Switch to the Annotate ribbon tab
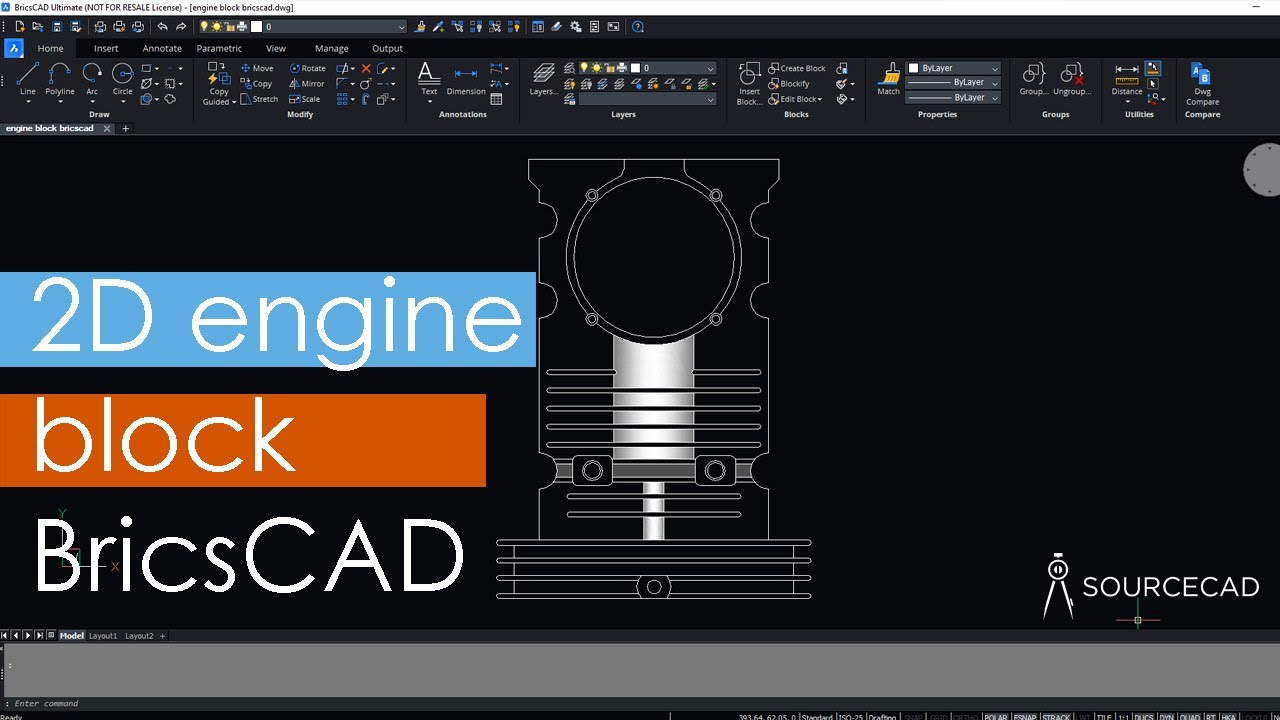 coord(162,48)
